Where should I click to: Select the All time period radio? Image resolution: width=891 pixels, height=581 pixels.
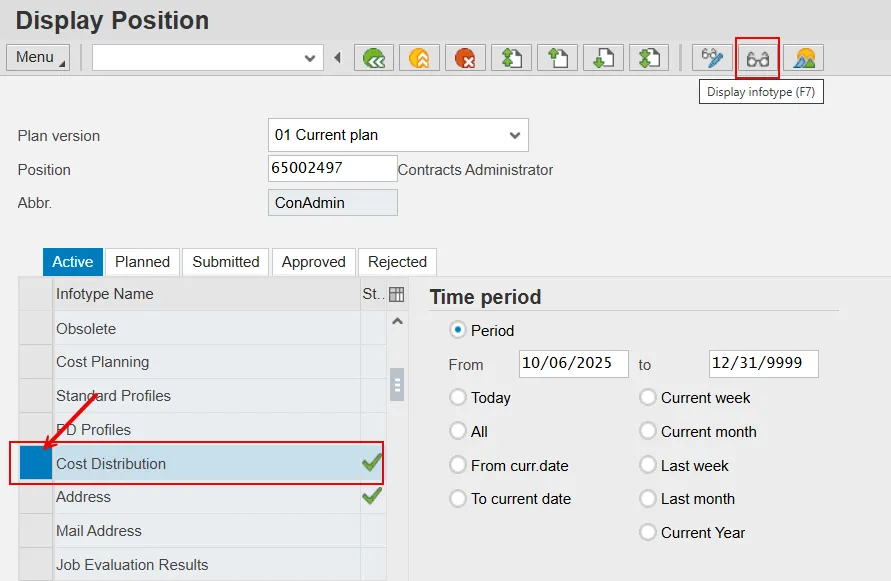[458, 432]
